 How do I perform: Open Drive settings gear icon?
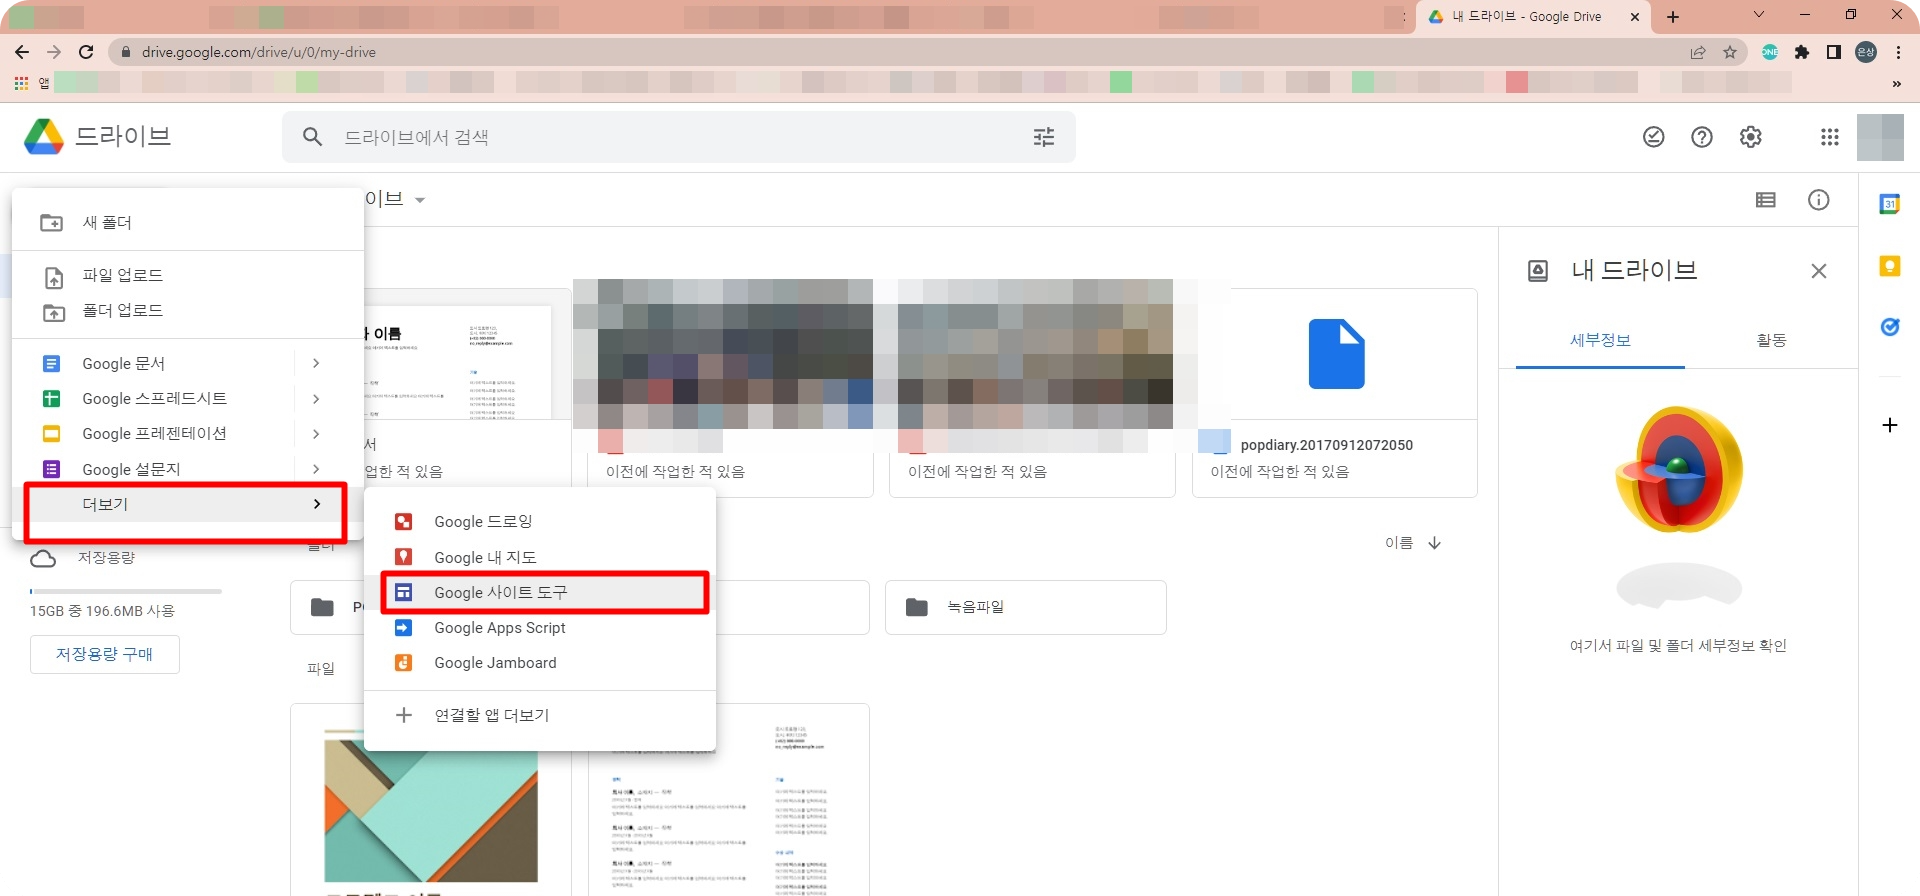[1750, 137]
